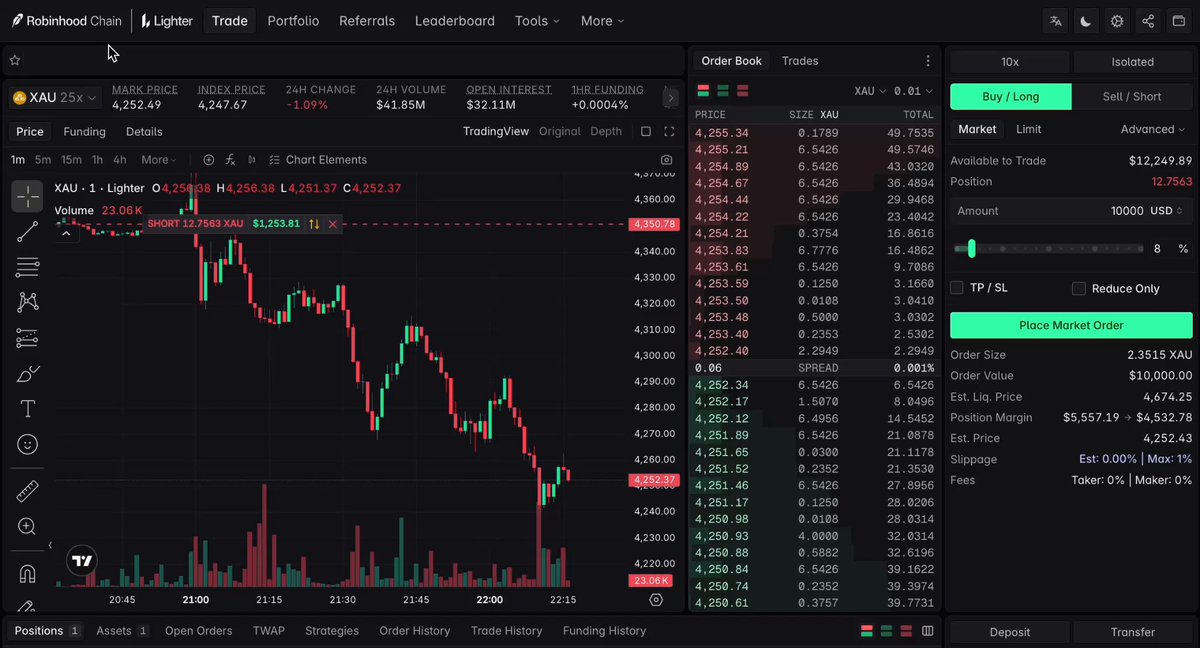Select Buy / Long side
The image size is (1200, 648).
pos(1011,97)
